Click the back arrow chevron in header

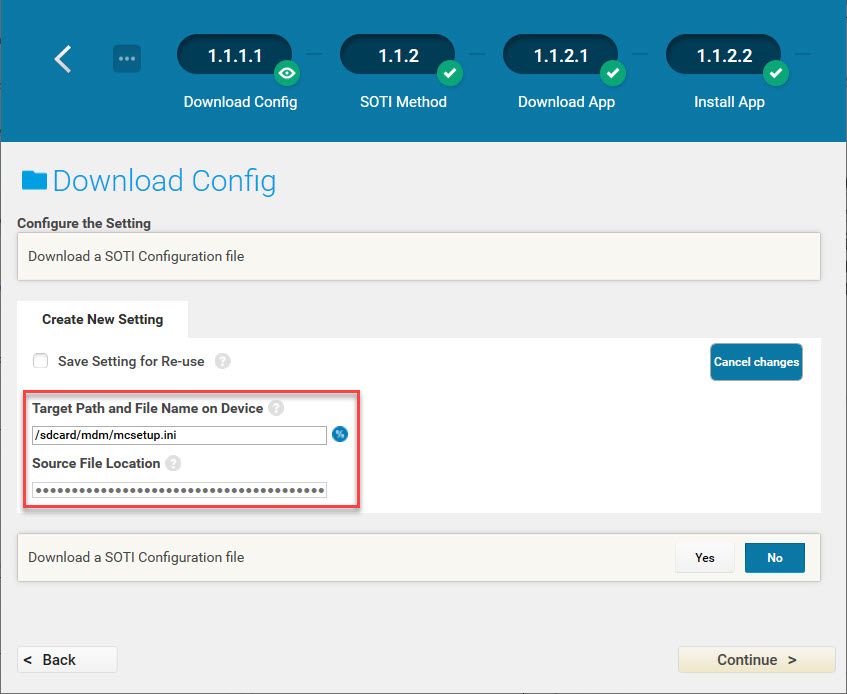pyautogui.click(x=63, y=59)
